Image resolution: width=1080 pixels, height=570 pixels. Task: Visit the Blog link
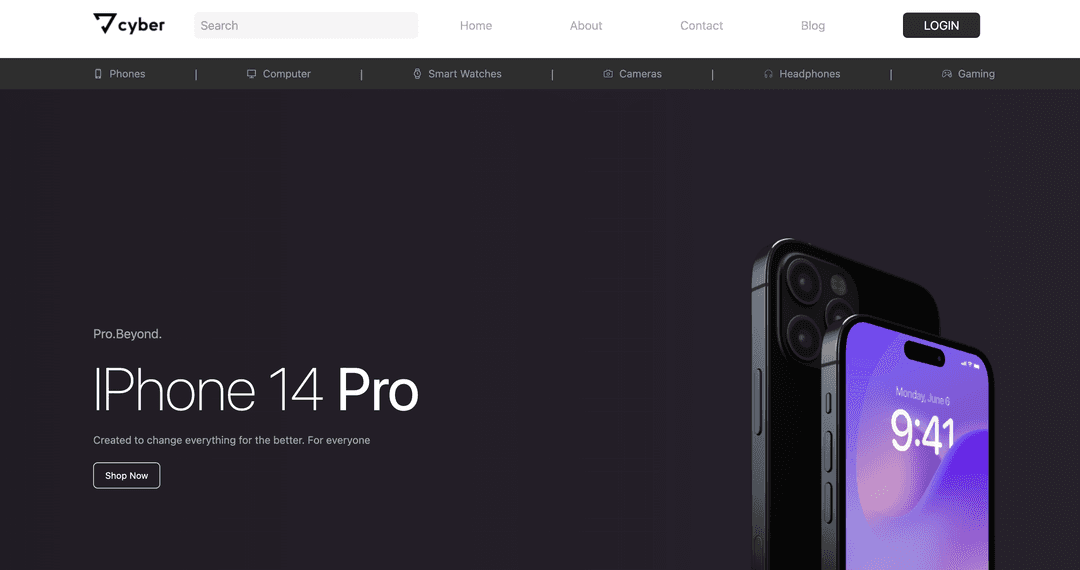point(813,25)
